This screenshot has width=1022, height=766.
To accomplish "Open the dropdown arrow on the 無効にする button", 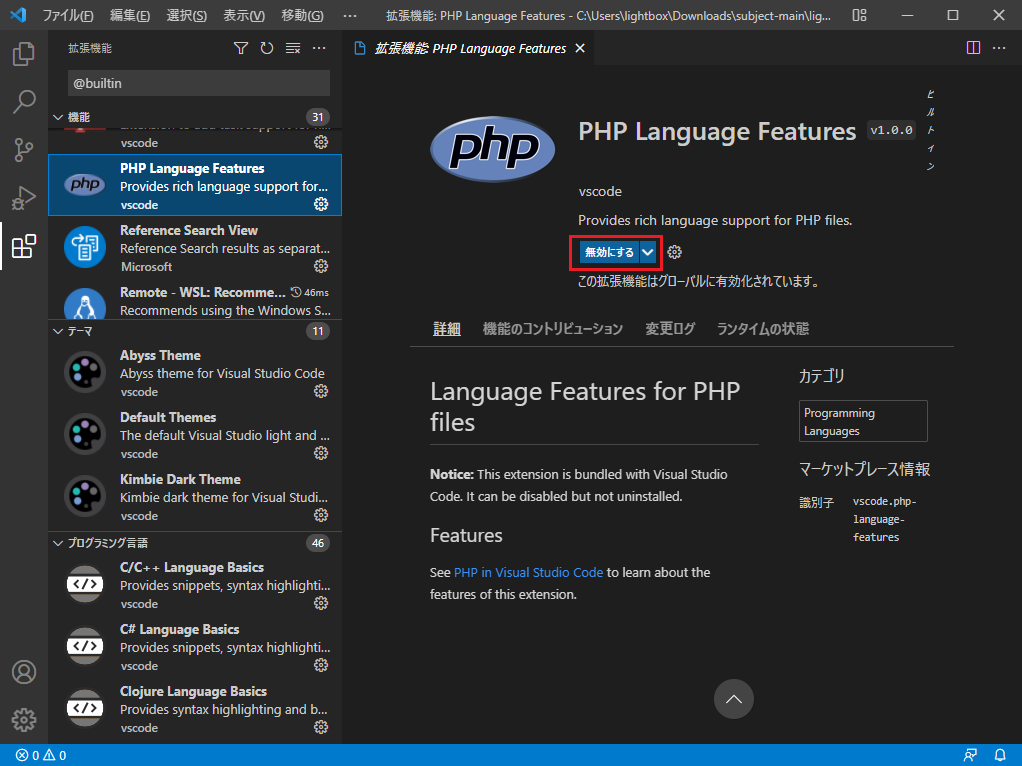I will (x=647, y=252).
